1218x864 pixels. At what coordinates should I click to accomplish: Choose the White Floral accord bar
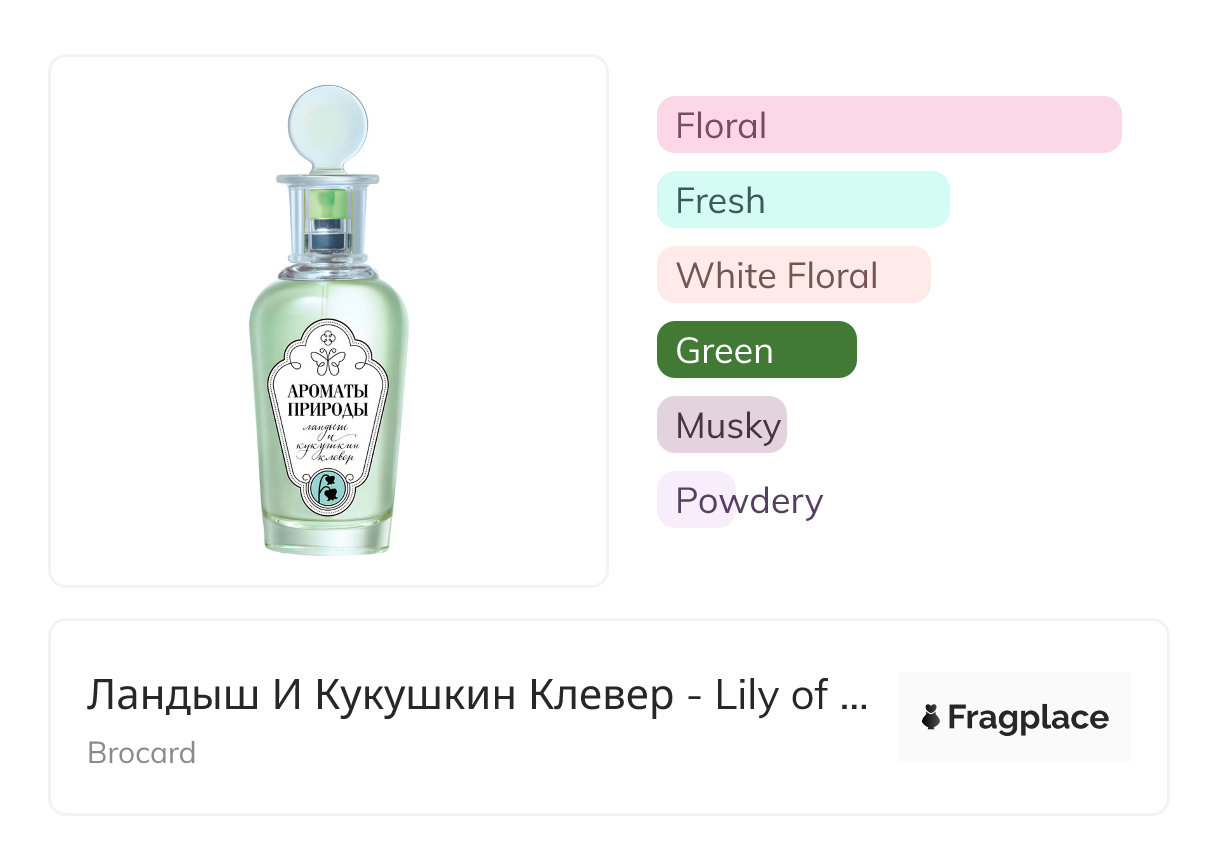coord(793,275)
